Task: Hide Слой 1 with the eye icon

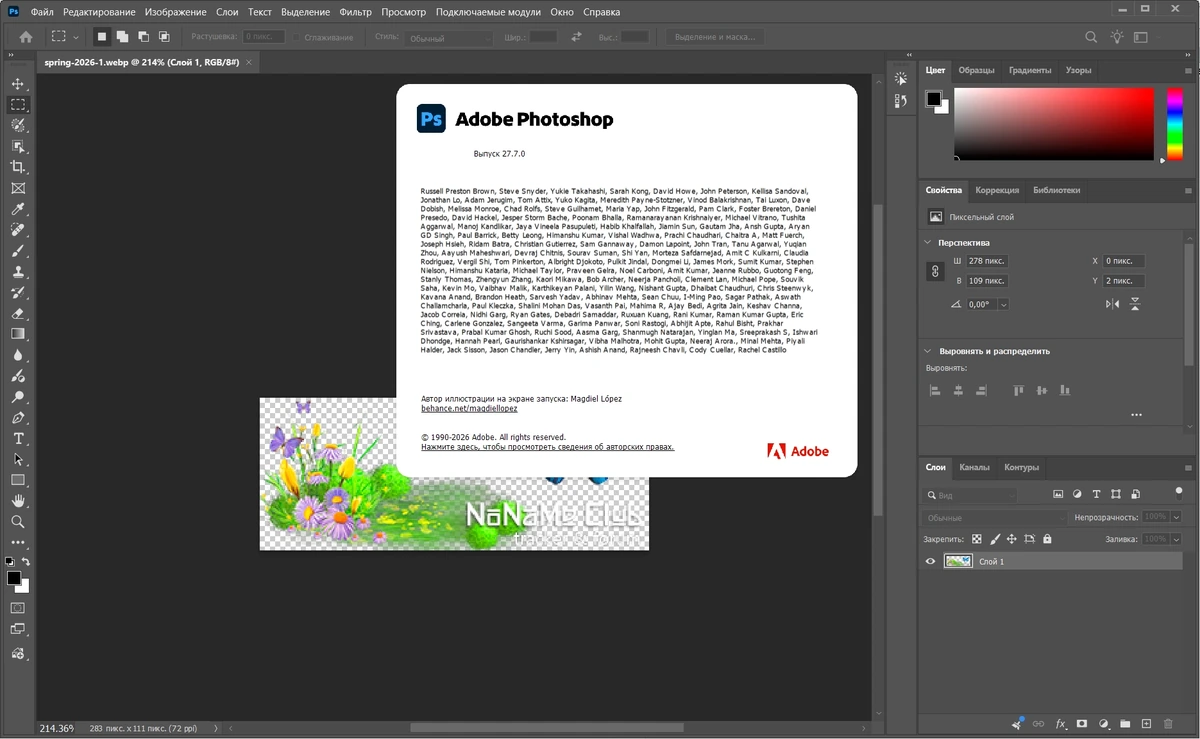Action: (x=930, y=562)
